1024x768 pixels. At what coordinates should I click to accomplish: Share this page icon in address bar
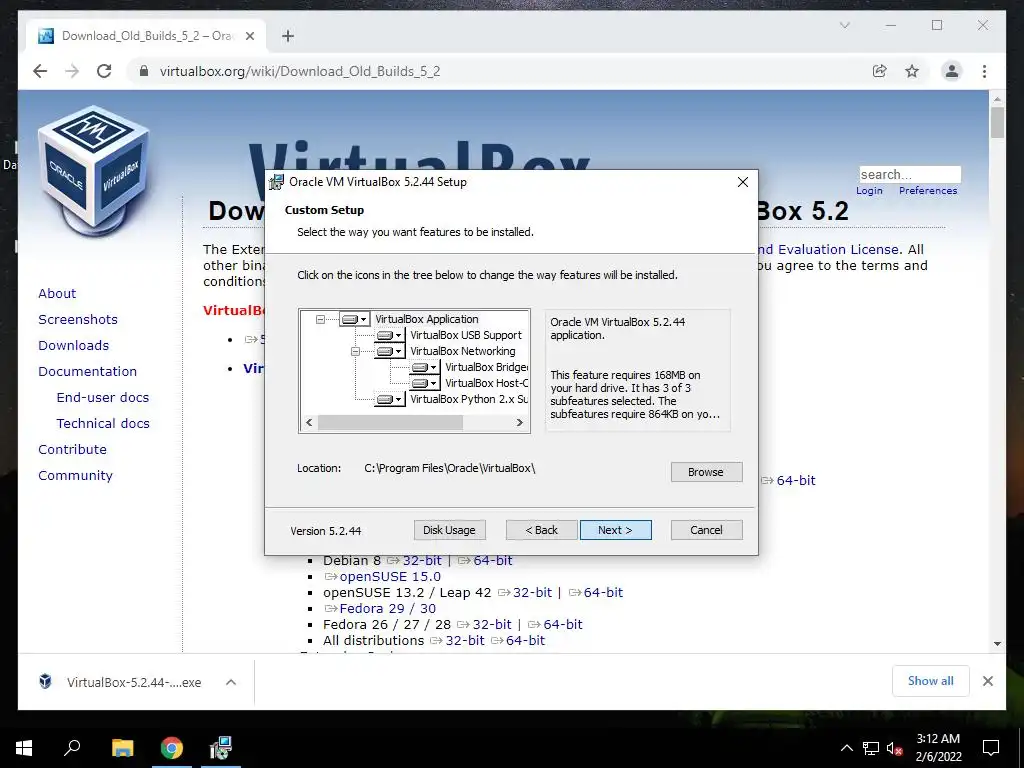(x=880, y=71)
